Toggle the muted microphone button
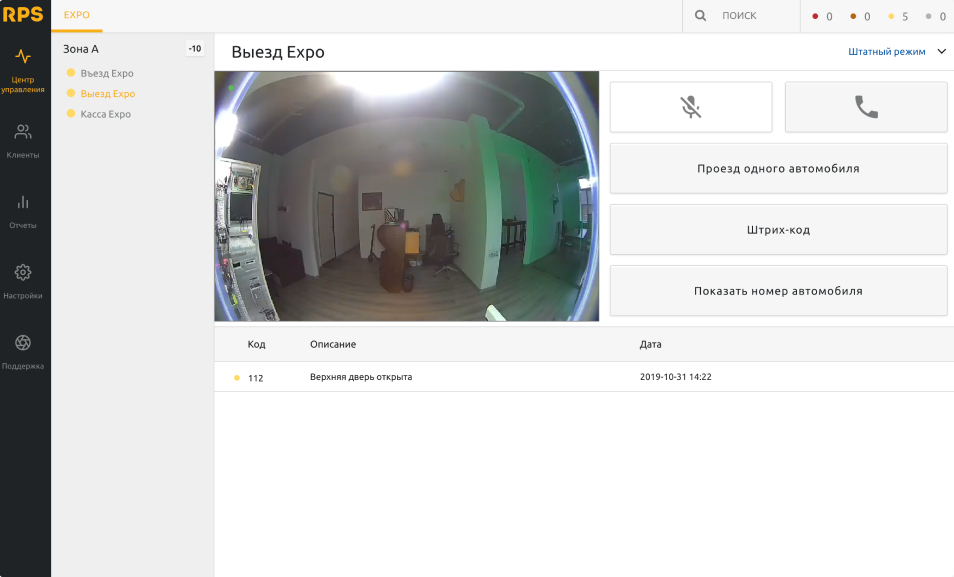This screenshot has height=577, width=954. tap(690, 107)
